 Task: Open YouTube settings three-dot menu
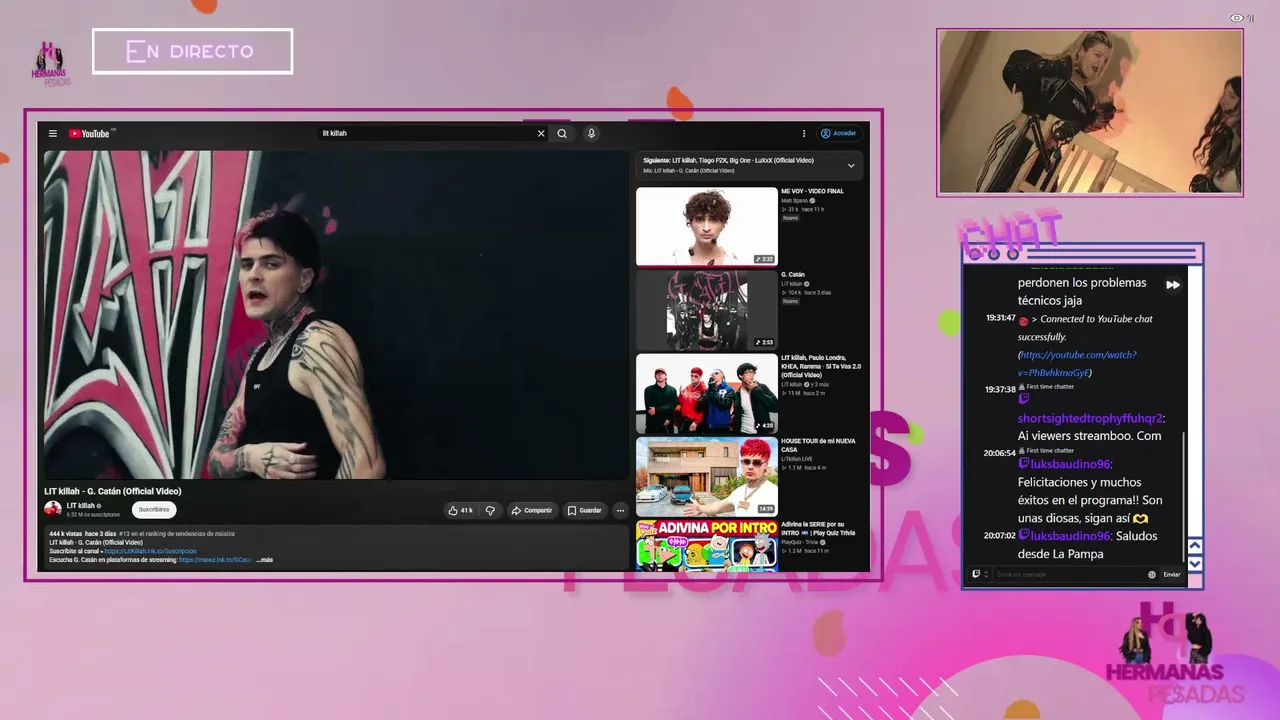coord(803,133)
